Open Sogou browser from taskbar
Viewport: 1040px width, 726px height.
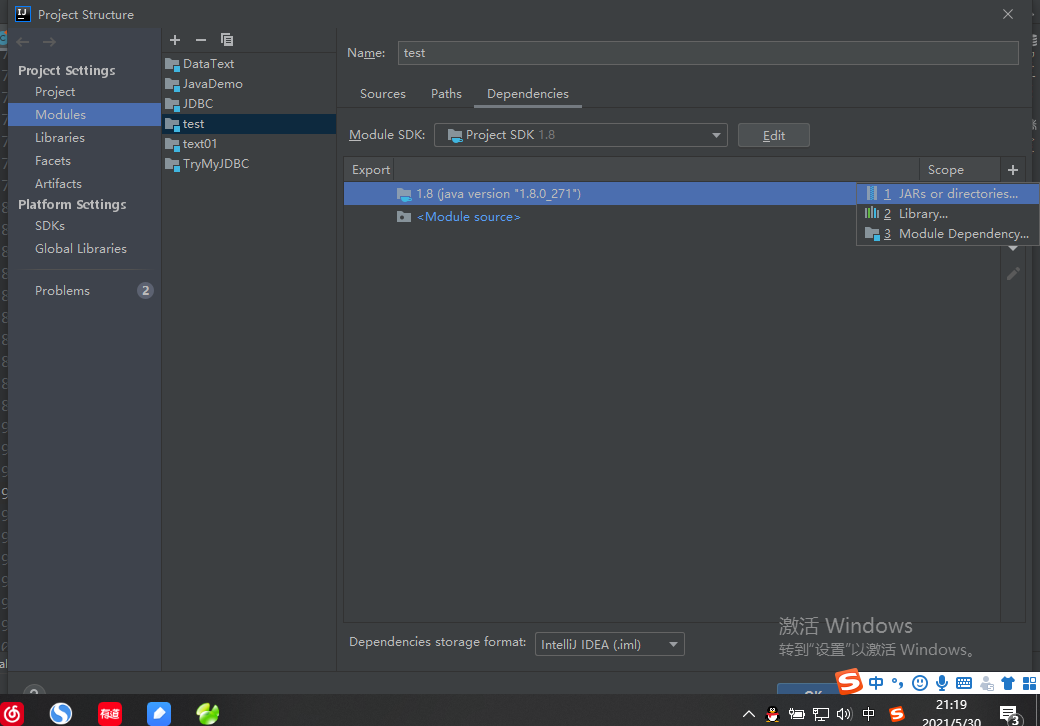tap(61, 713)
